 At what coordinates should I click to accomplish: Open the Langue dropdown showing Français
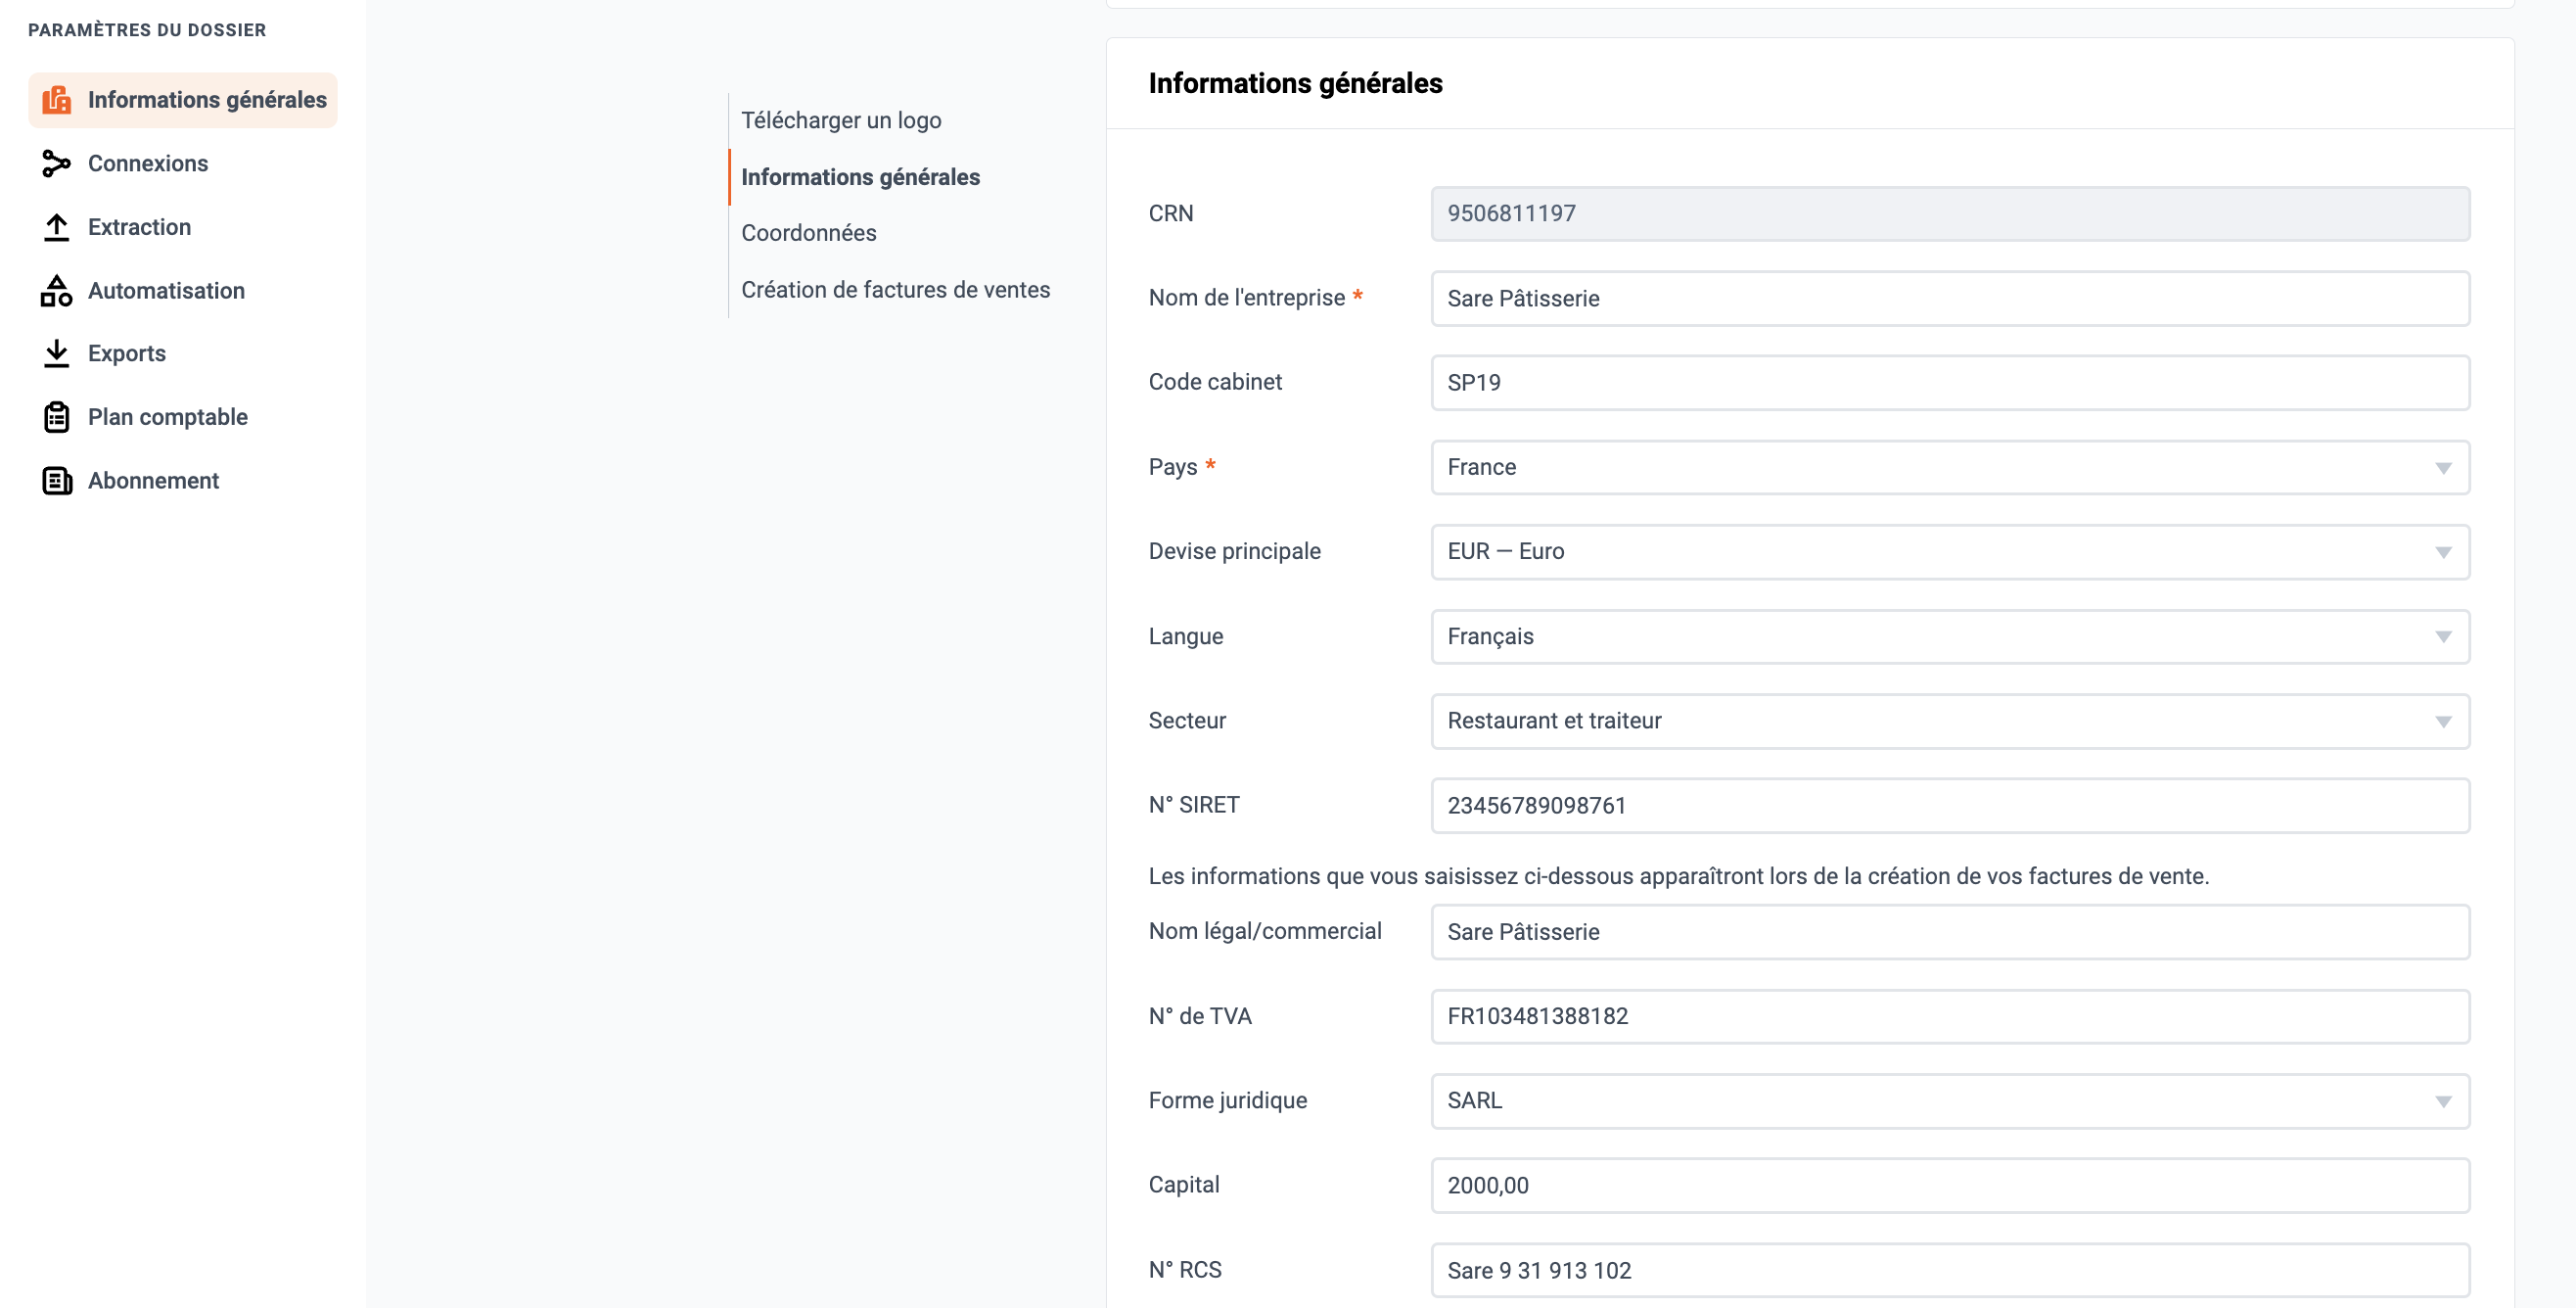[x=1950, y=637]
